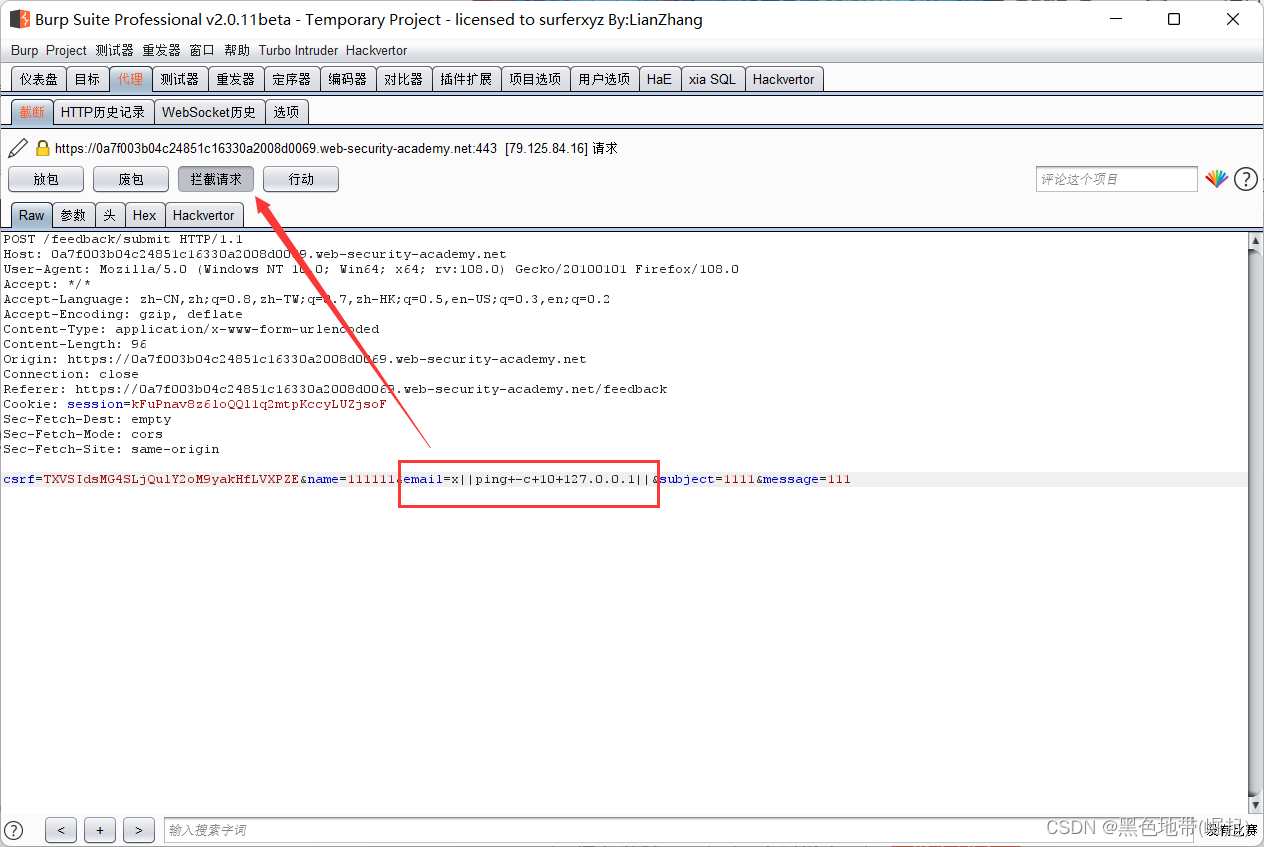Click the 评论这个项目 comment field
This screenshot has width=1264, height=847.
(x=1116, y=179)
